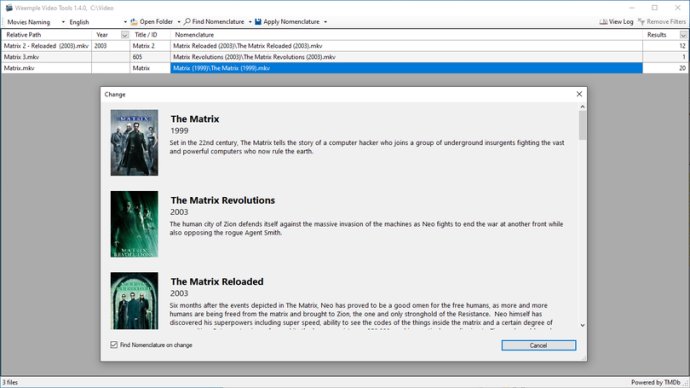Click the Results column header label
The width and height of the screenshot is (690, 388).
tap(657, 35)
